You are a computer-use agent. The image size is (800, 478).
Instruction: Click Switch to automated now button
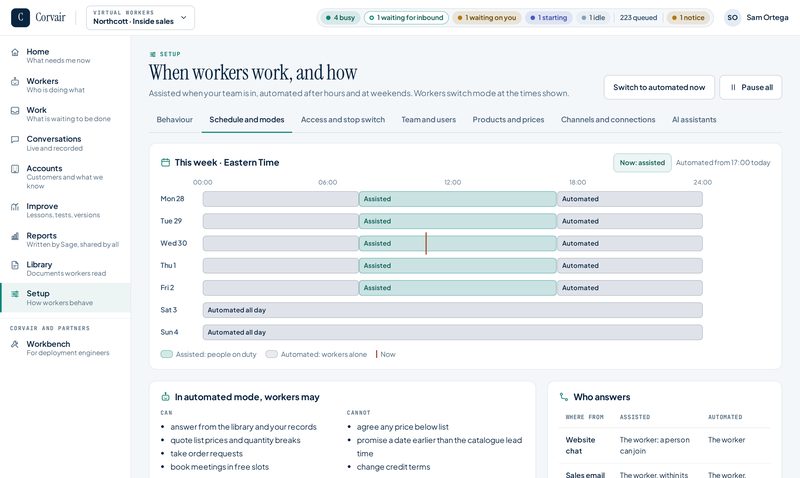tap(659, 87)
